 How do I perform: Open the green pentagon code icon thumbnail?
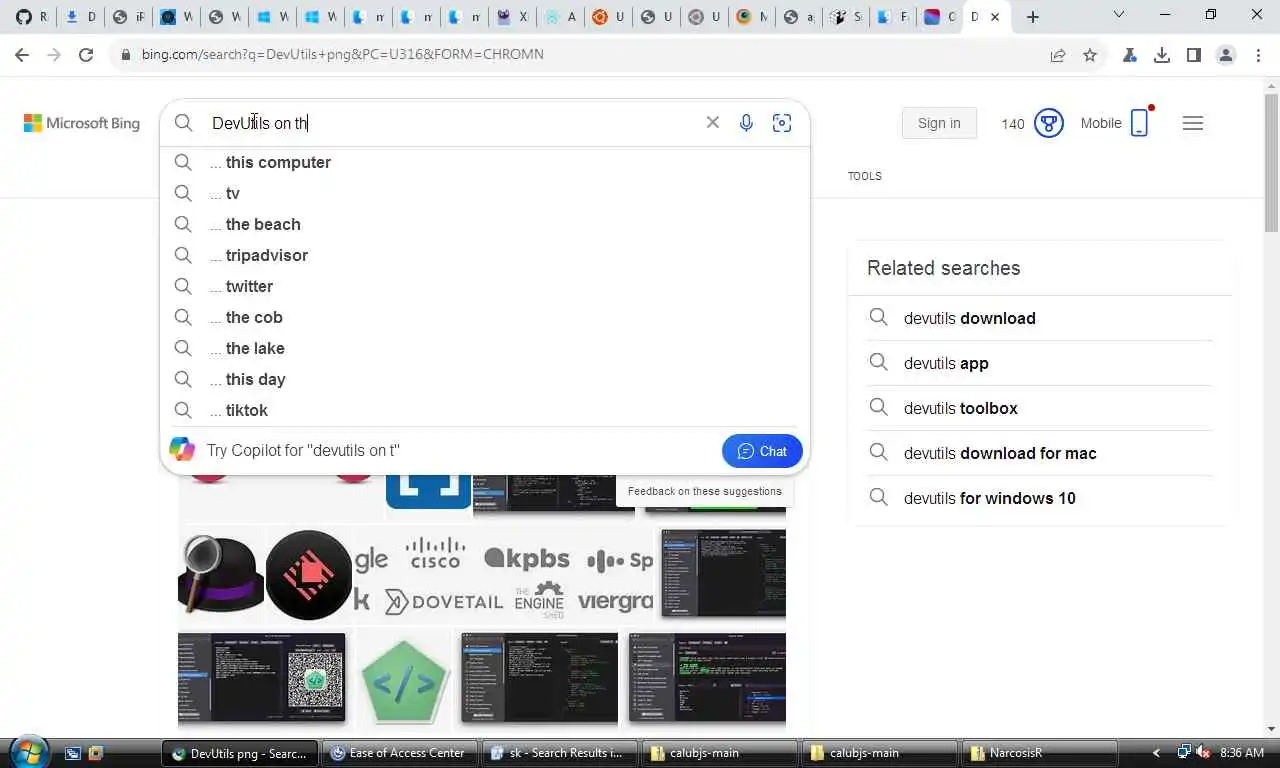click(x=403, y=680)
